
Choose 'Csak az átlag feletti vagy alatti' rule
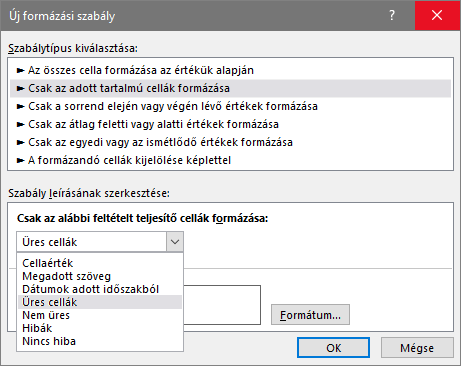pyautogui.click(x=230, y=124)
